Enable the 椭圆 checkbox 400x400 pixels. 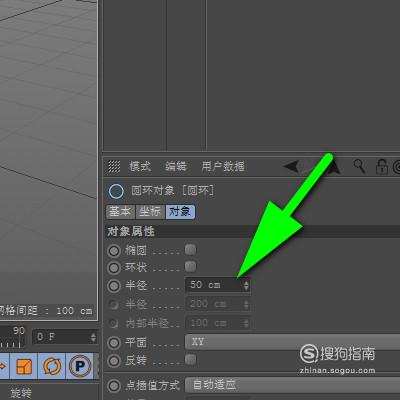coord(190,249)
